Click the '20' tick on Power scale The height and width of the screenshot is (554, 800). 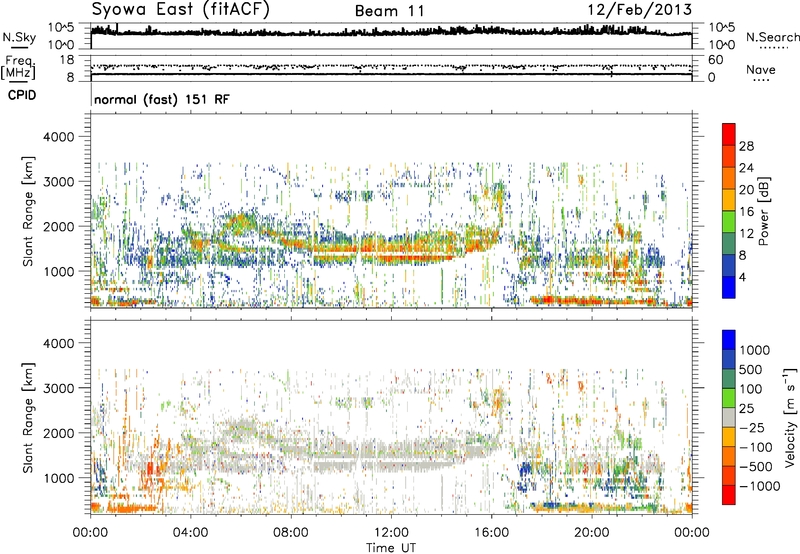click(x=746, y=190)
